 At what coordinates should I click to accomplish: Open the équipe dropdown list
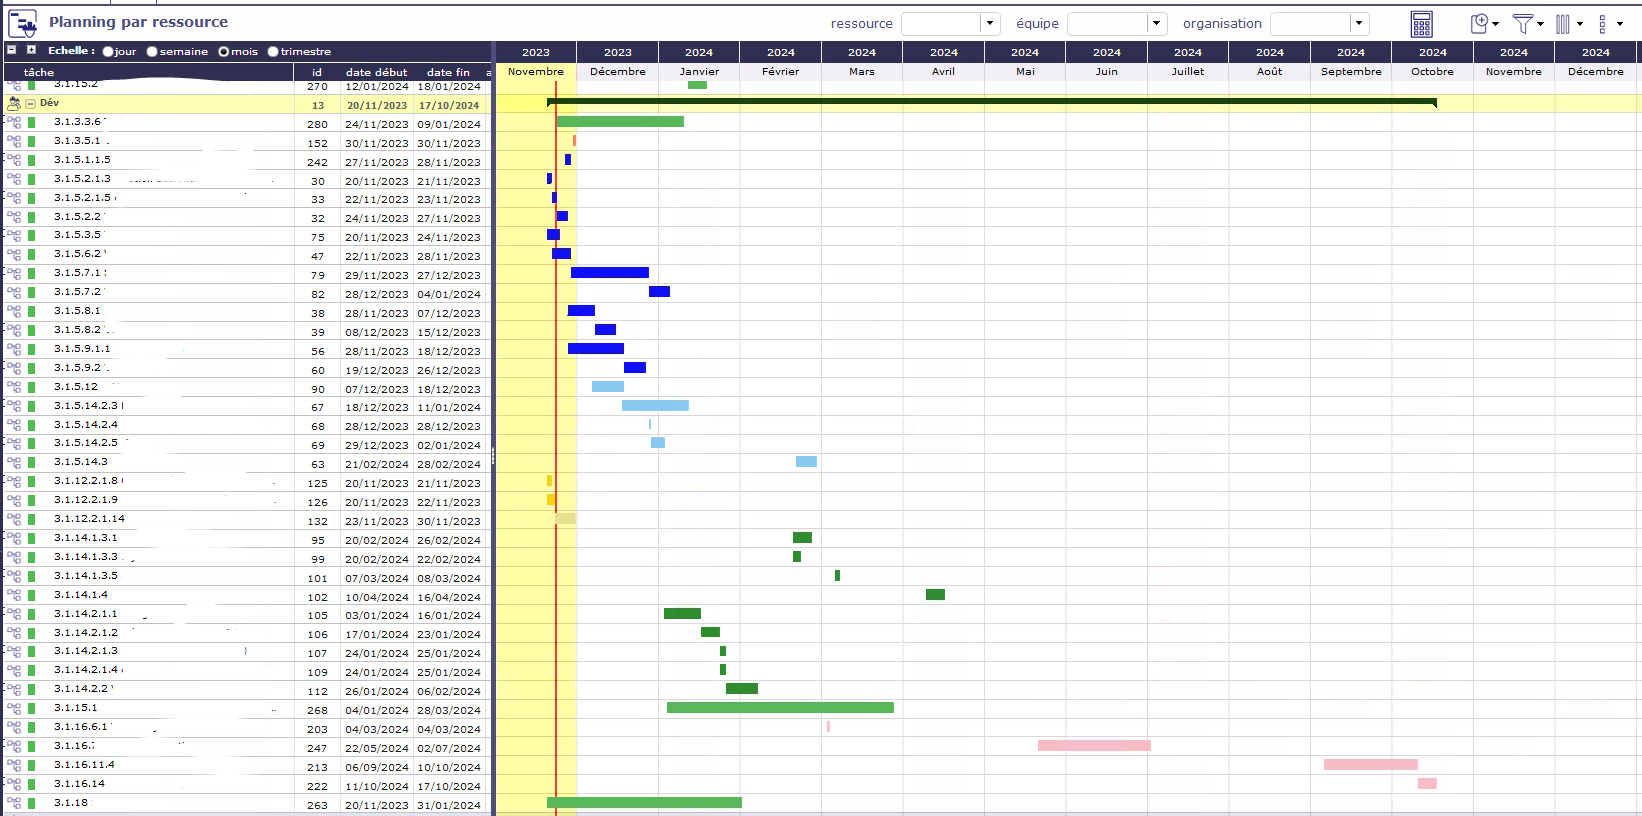[1156, 24]
